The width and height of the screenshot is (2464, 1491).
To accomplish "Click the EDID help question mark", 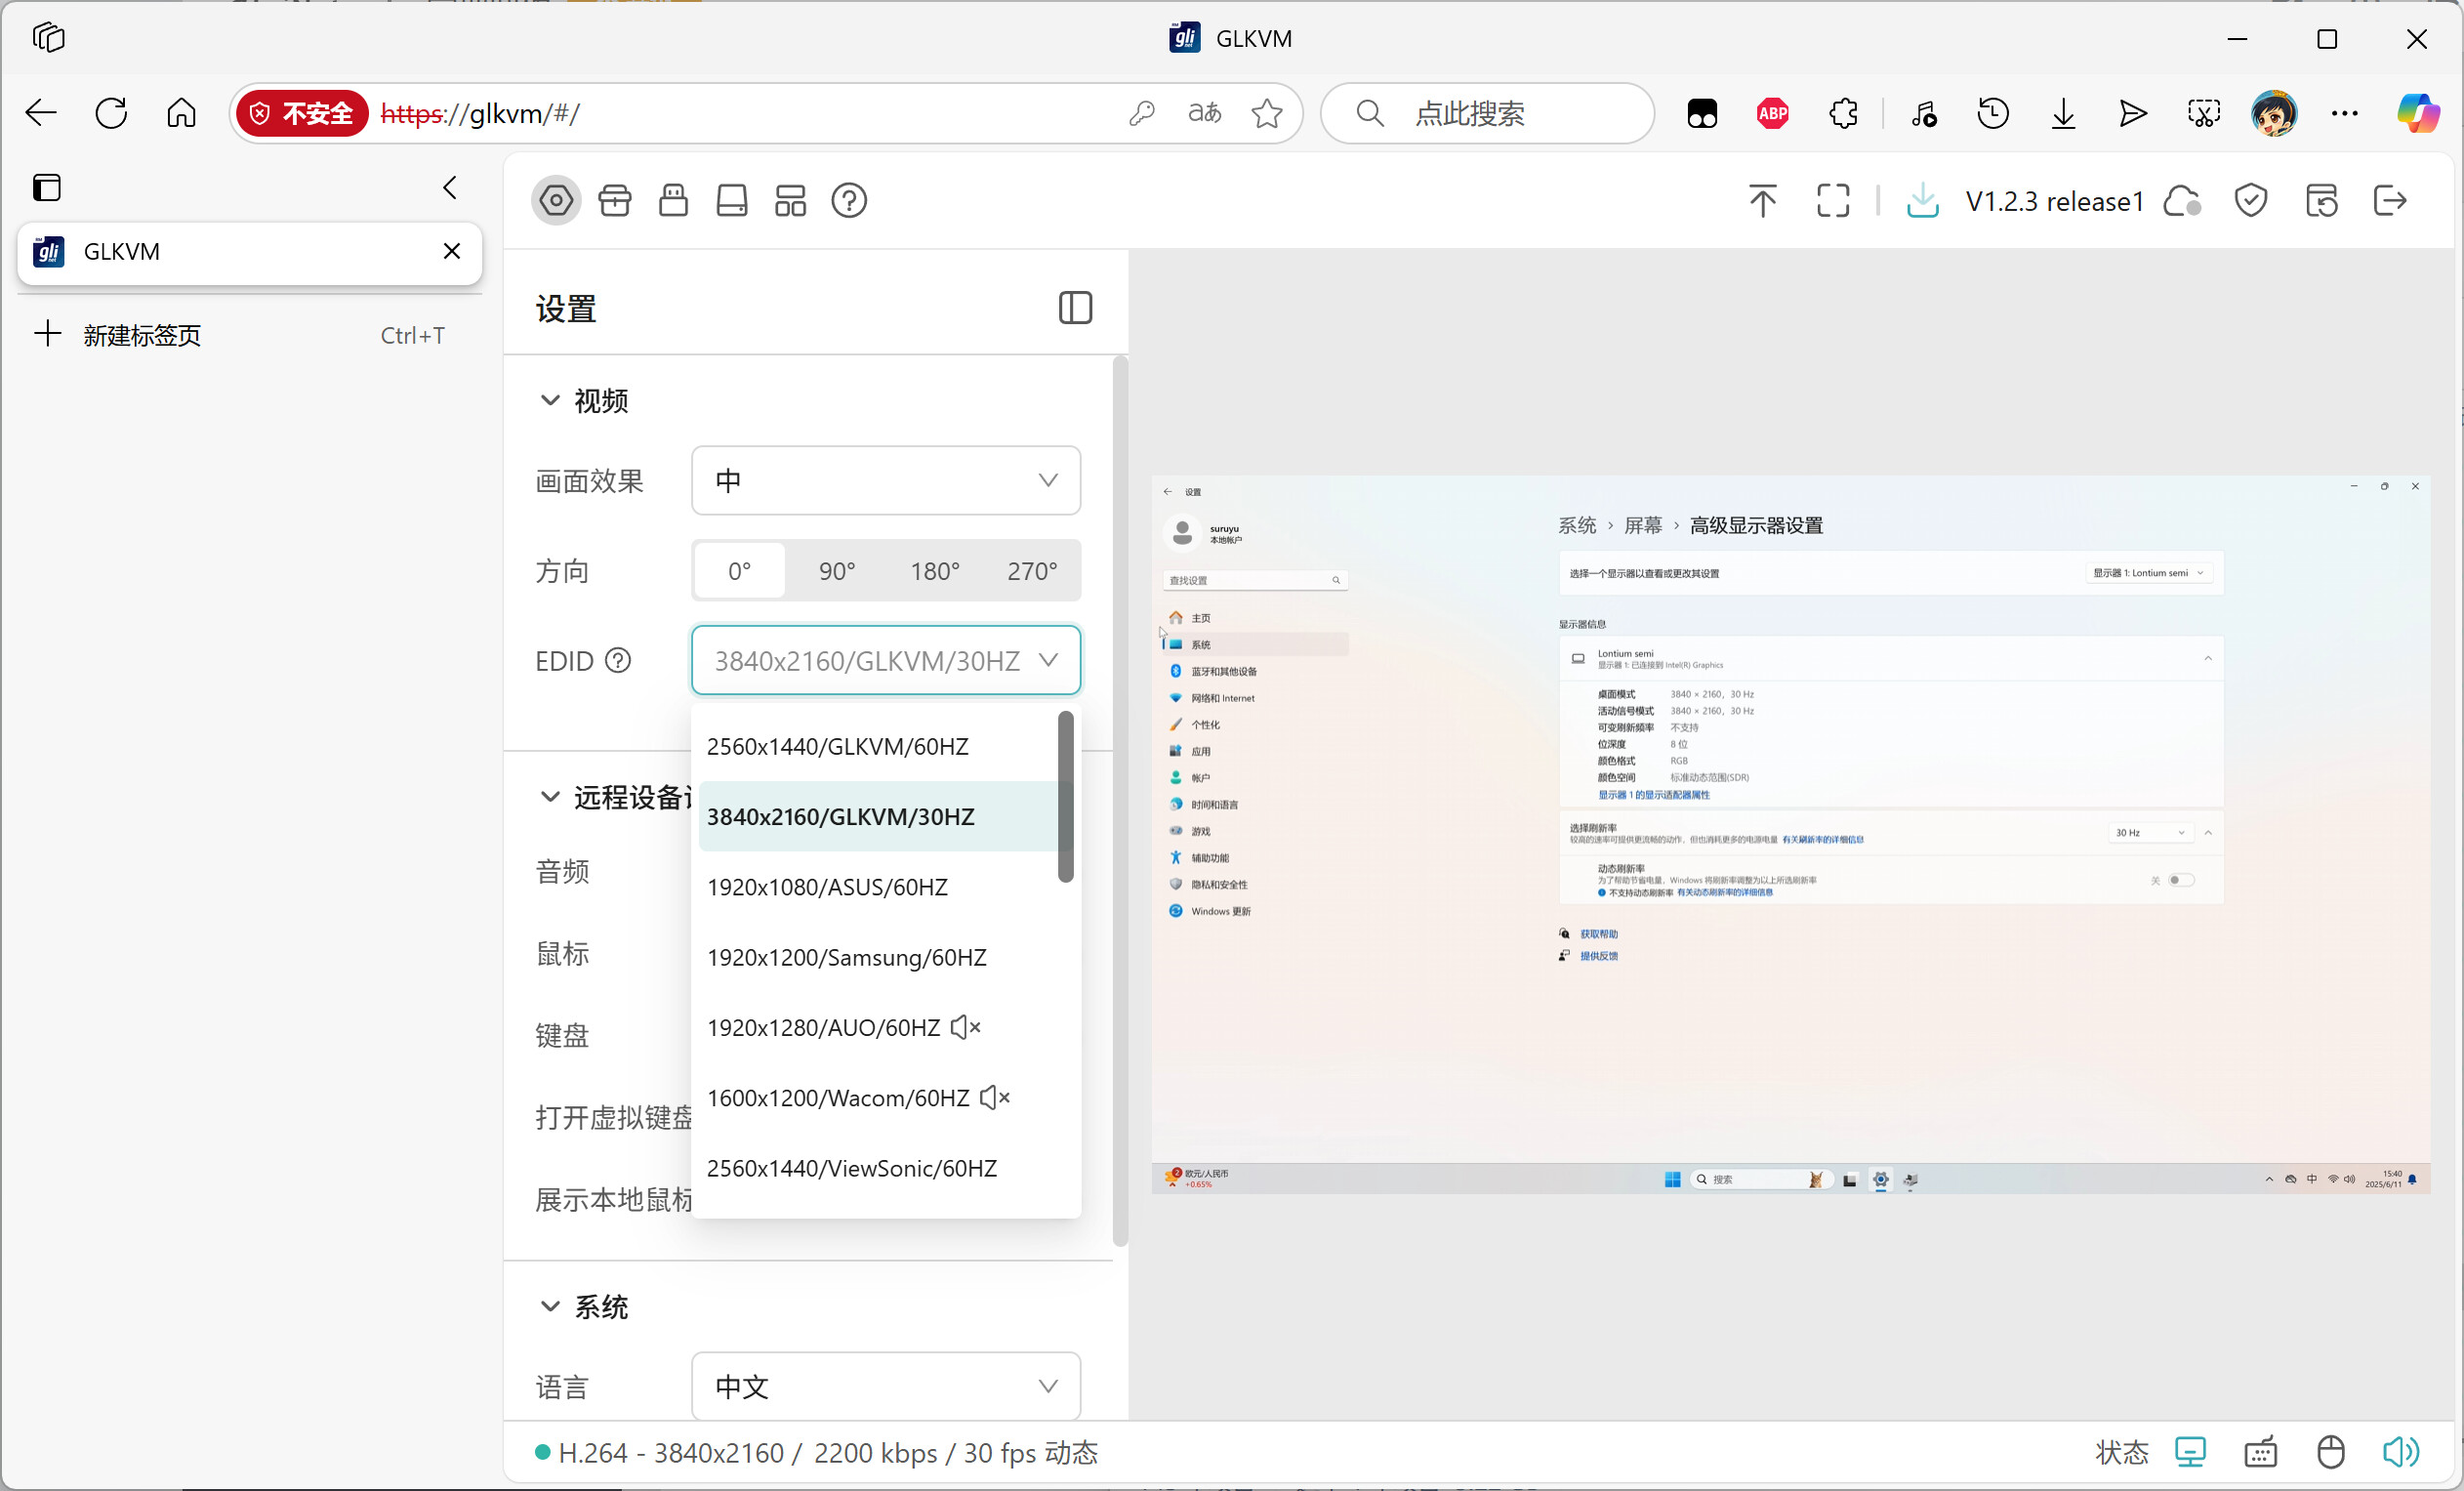I will (x=618, y=661).
